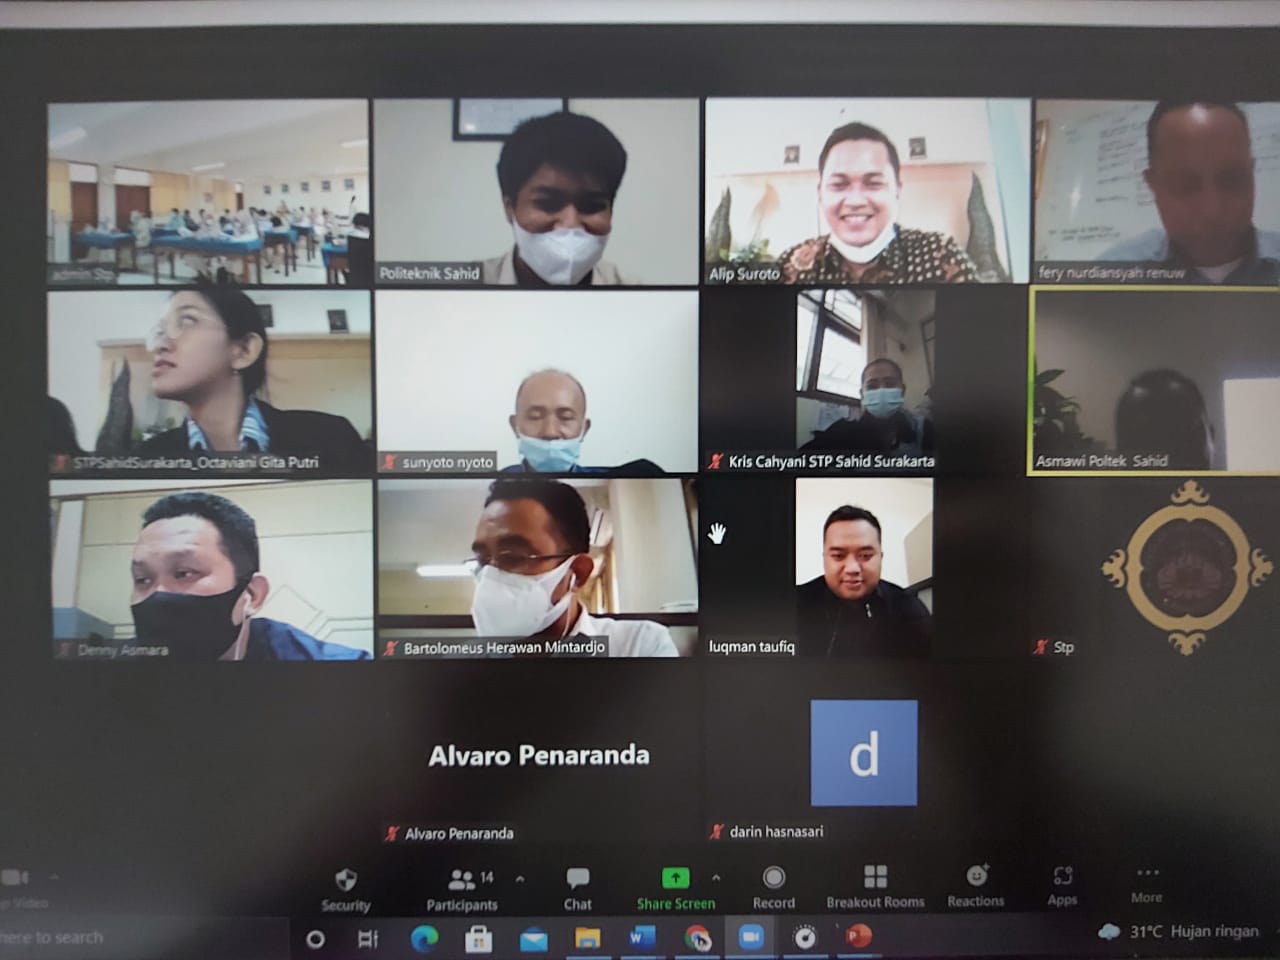1280x960 pixels.
Task: Select the Stp tile with the gold emblem
Action: coord(1156,567)
